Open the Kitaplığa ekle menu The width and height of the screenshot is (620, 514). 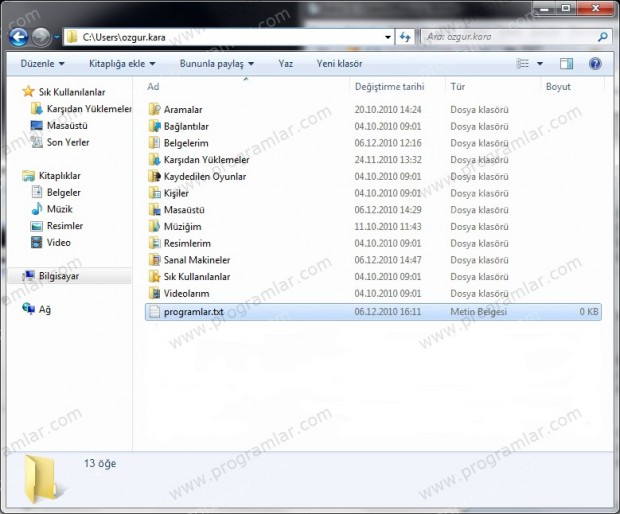122,64
